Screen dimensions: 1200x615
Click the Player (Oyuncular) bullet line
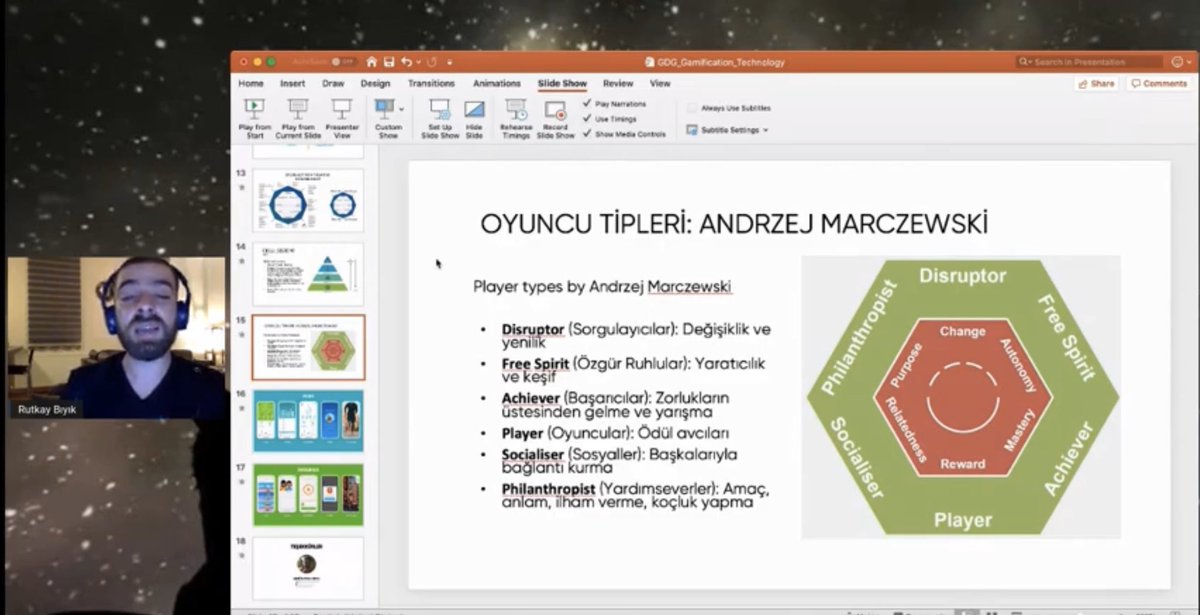[615, 433]
